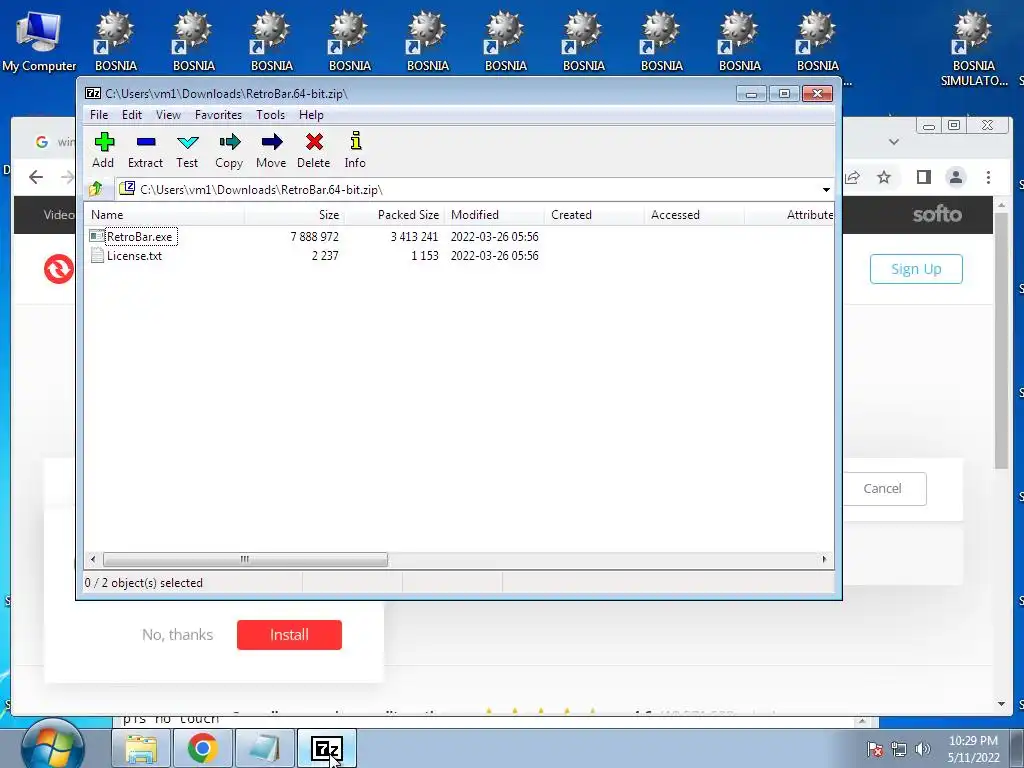The image size is (1024, 768).
Task: Click the No, thanks link
Action: [178, 635]
